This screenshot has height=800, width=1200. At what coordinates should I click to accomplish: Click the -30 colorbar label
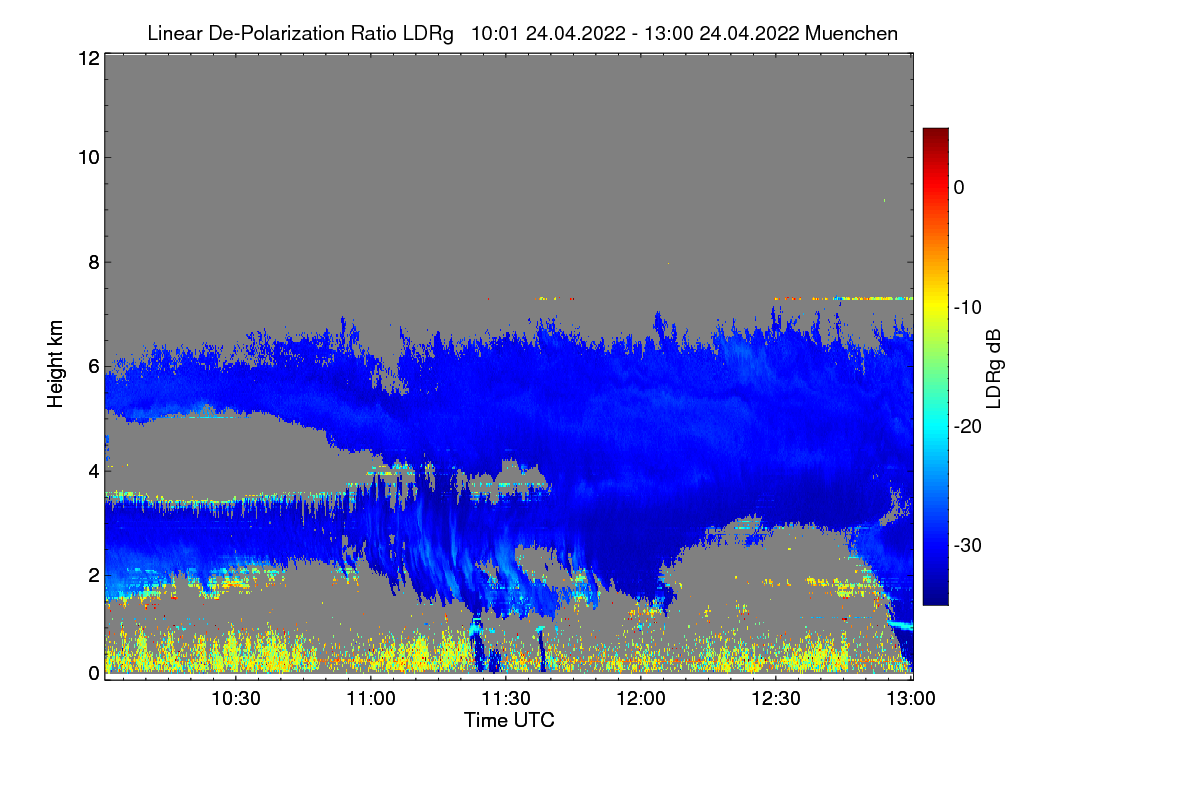968,545
